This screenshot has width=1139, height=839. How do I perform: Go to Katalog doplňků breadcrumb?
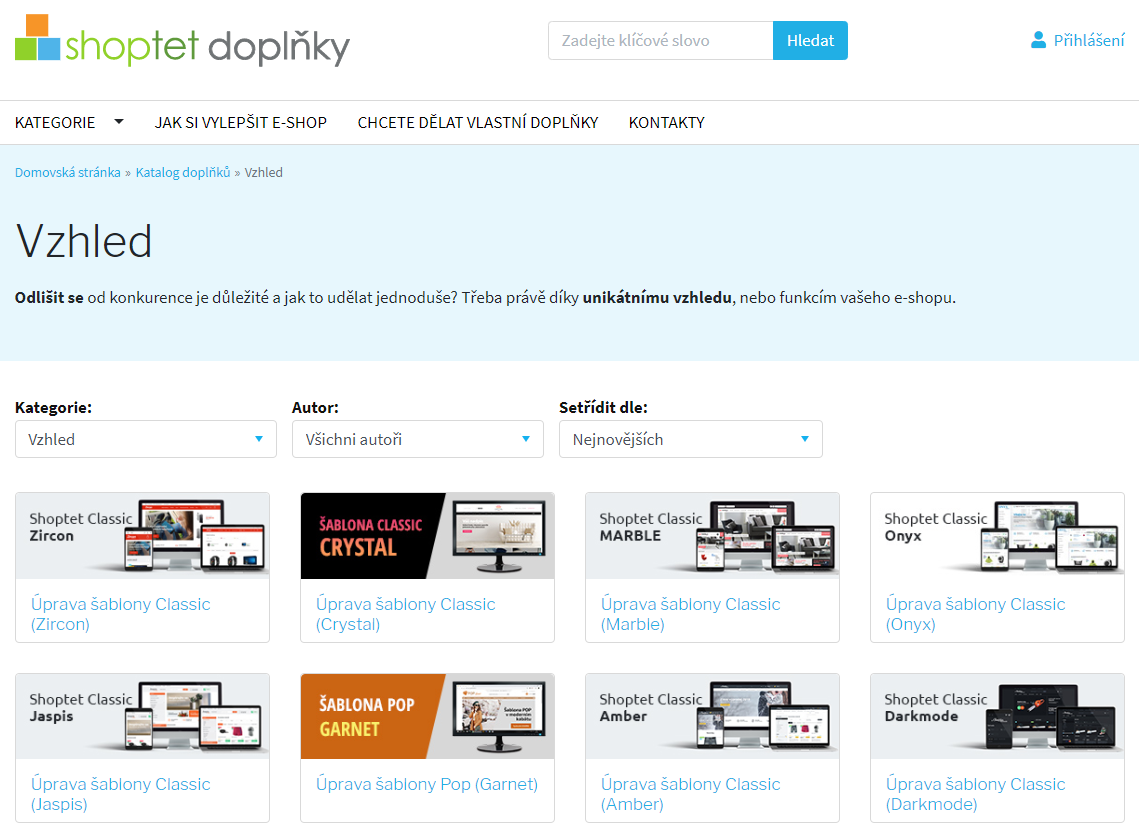pyautogui.click(x=182, y=172)
